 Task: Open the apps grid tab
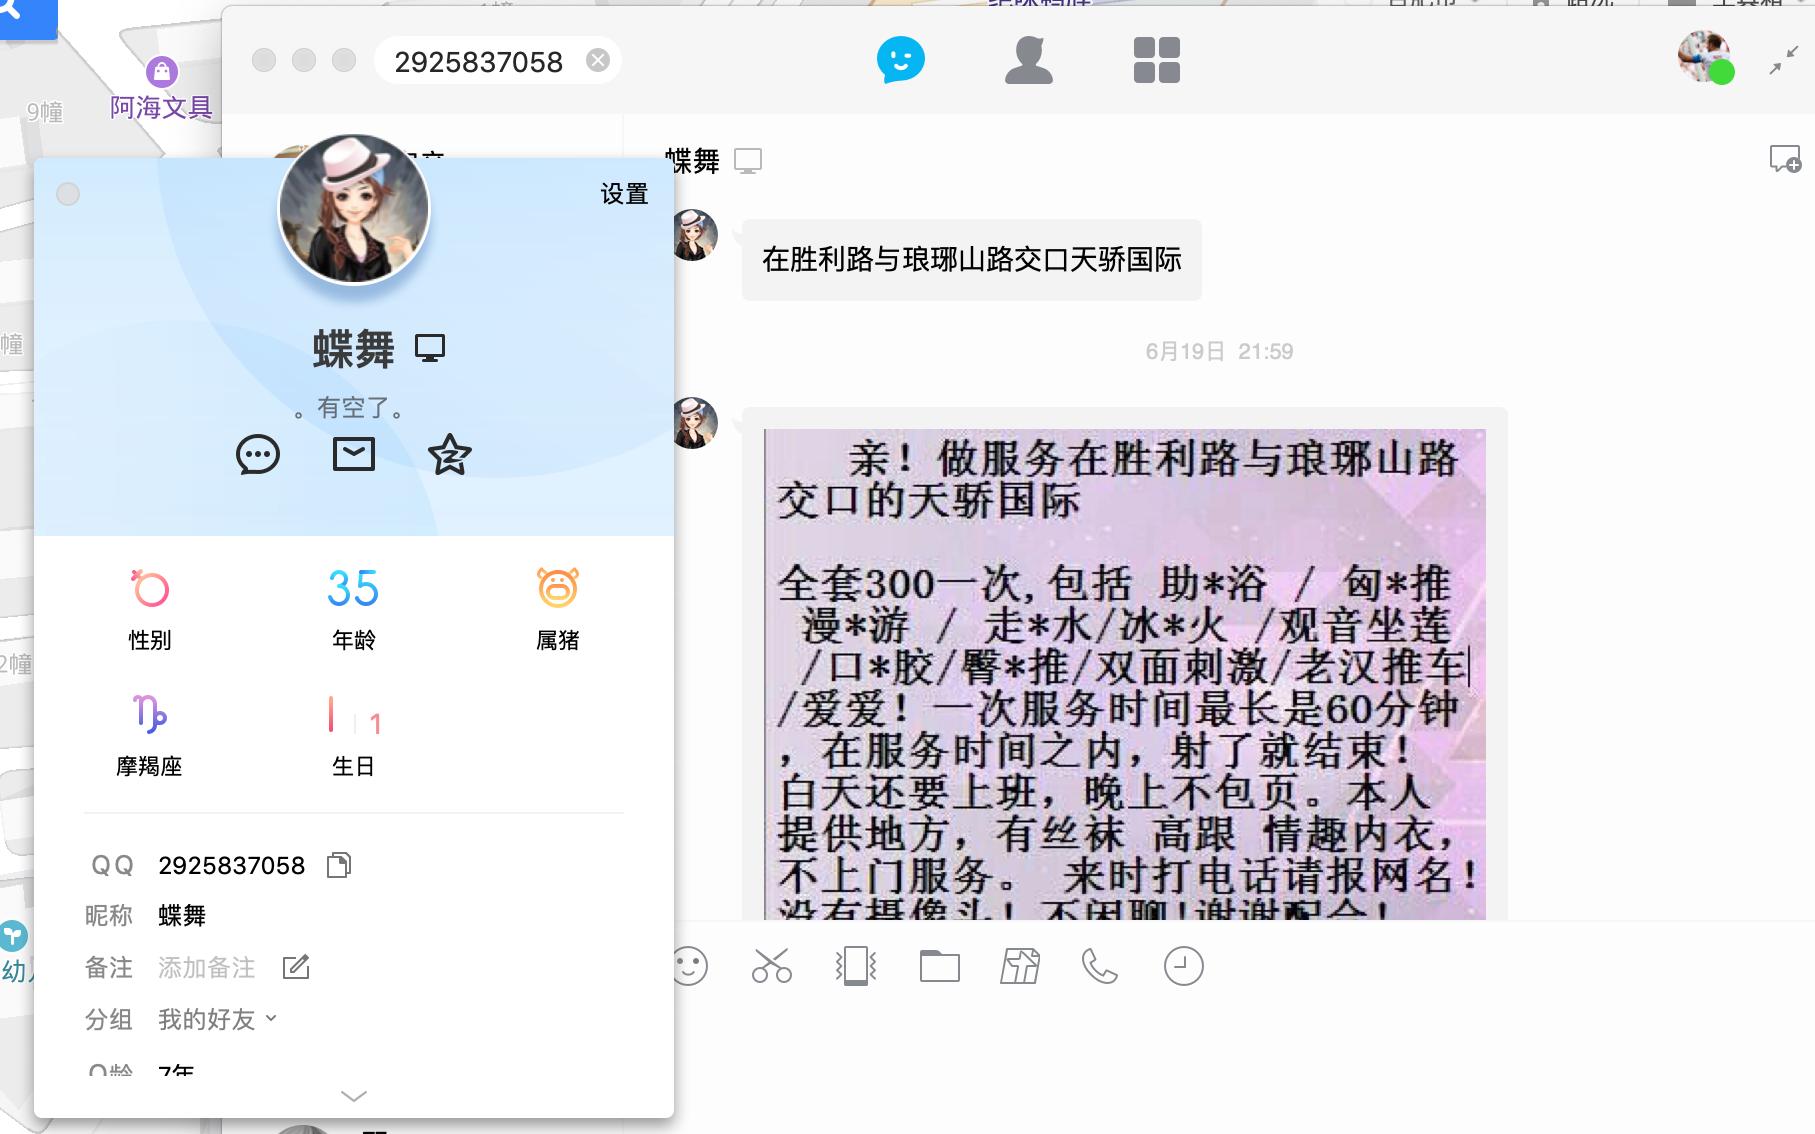coord(1156,60)
